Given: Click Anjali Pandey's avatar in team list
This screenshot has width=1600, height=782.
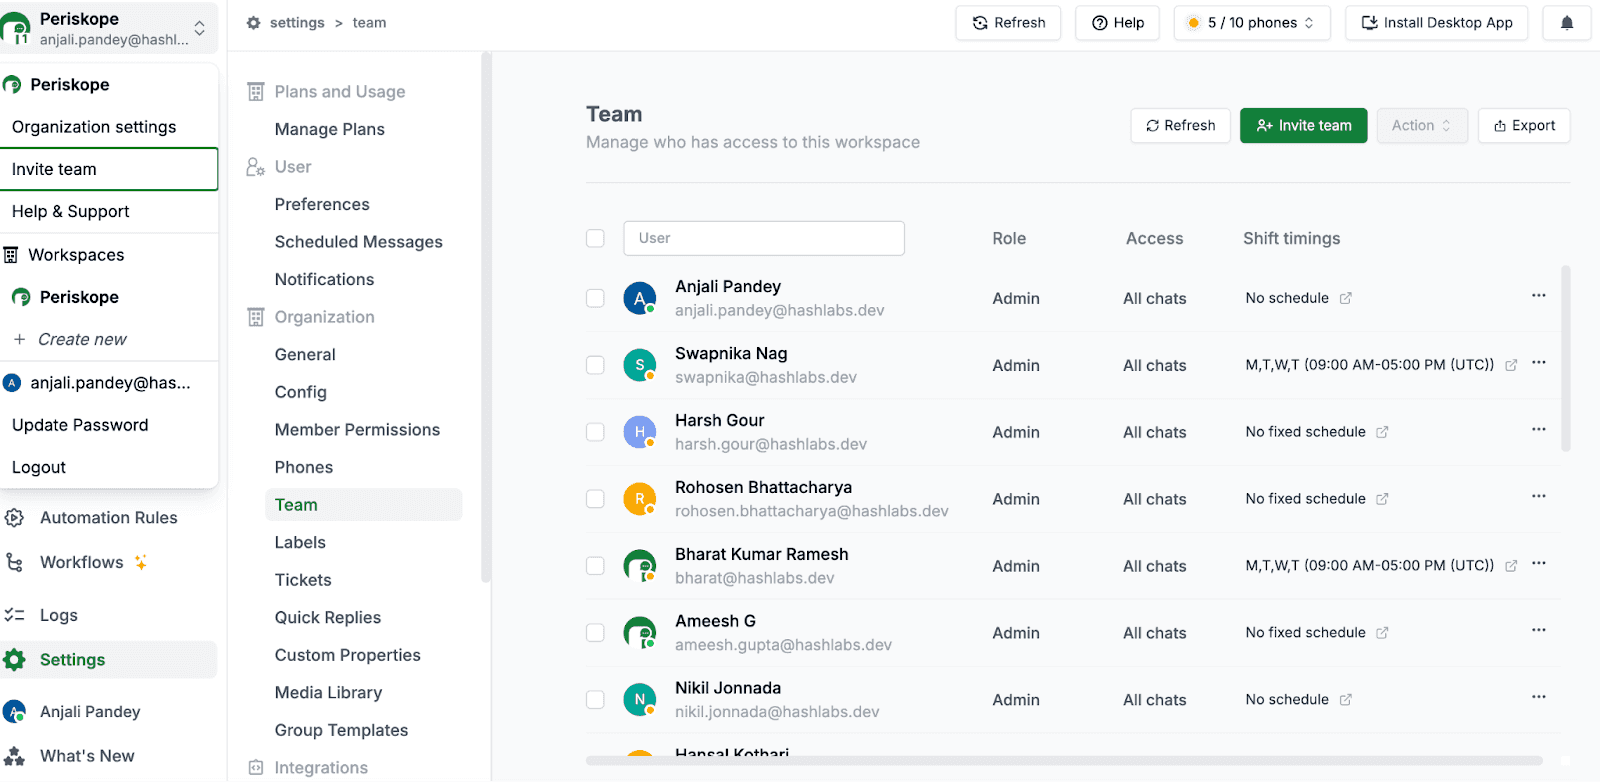Looking at the screenshot, I should (639, 298).
